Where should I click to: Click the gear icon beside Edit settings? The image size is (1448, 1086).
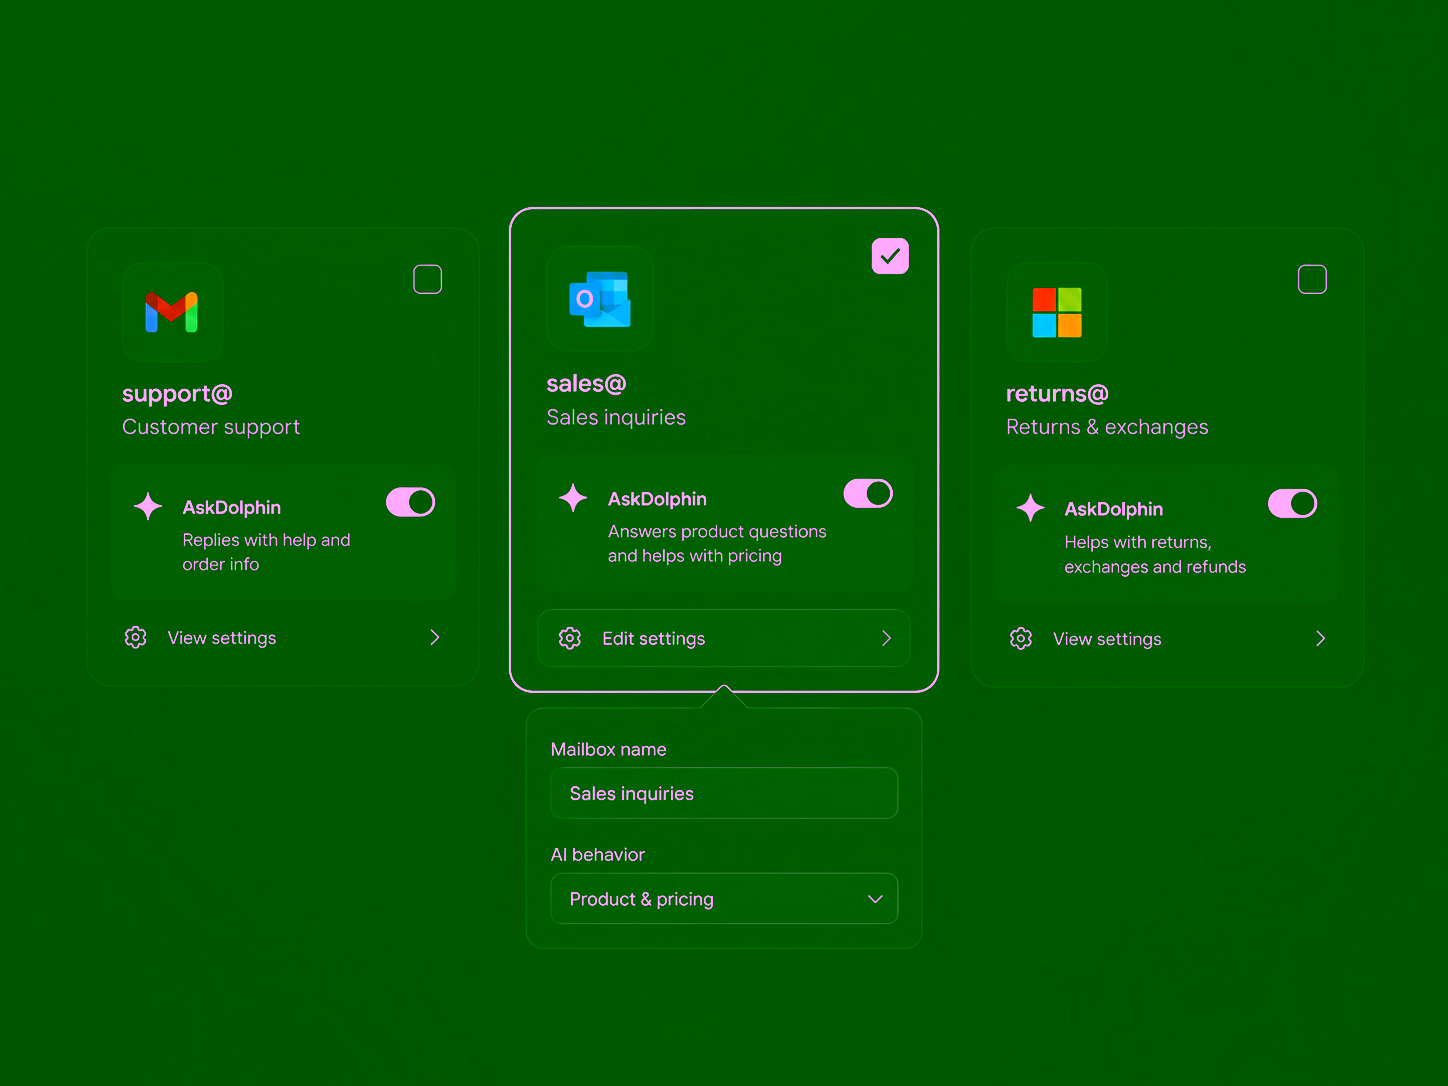(570, 638)
